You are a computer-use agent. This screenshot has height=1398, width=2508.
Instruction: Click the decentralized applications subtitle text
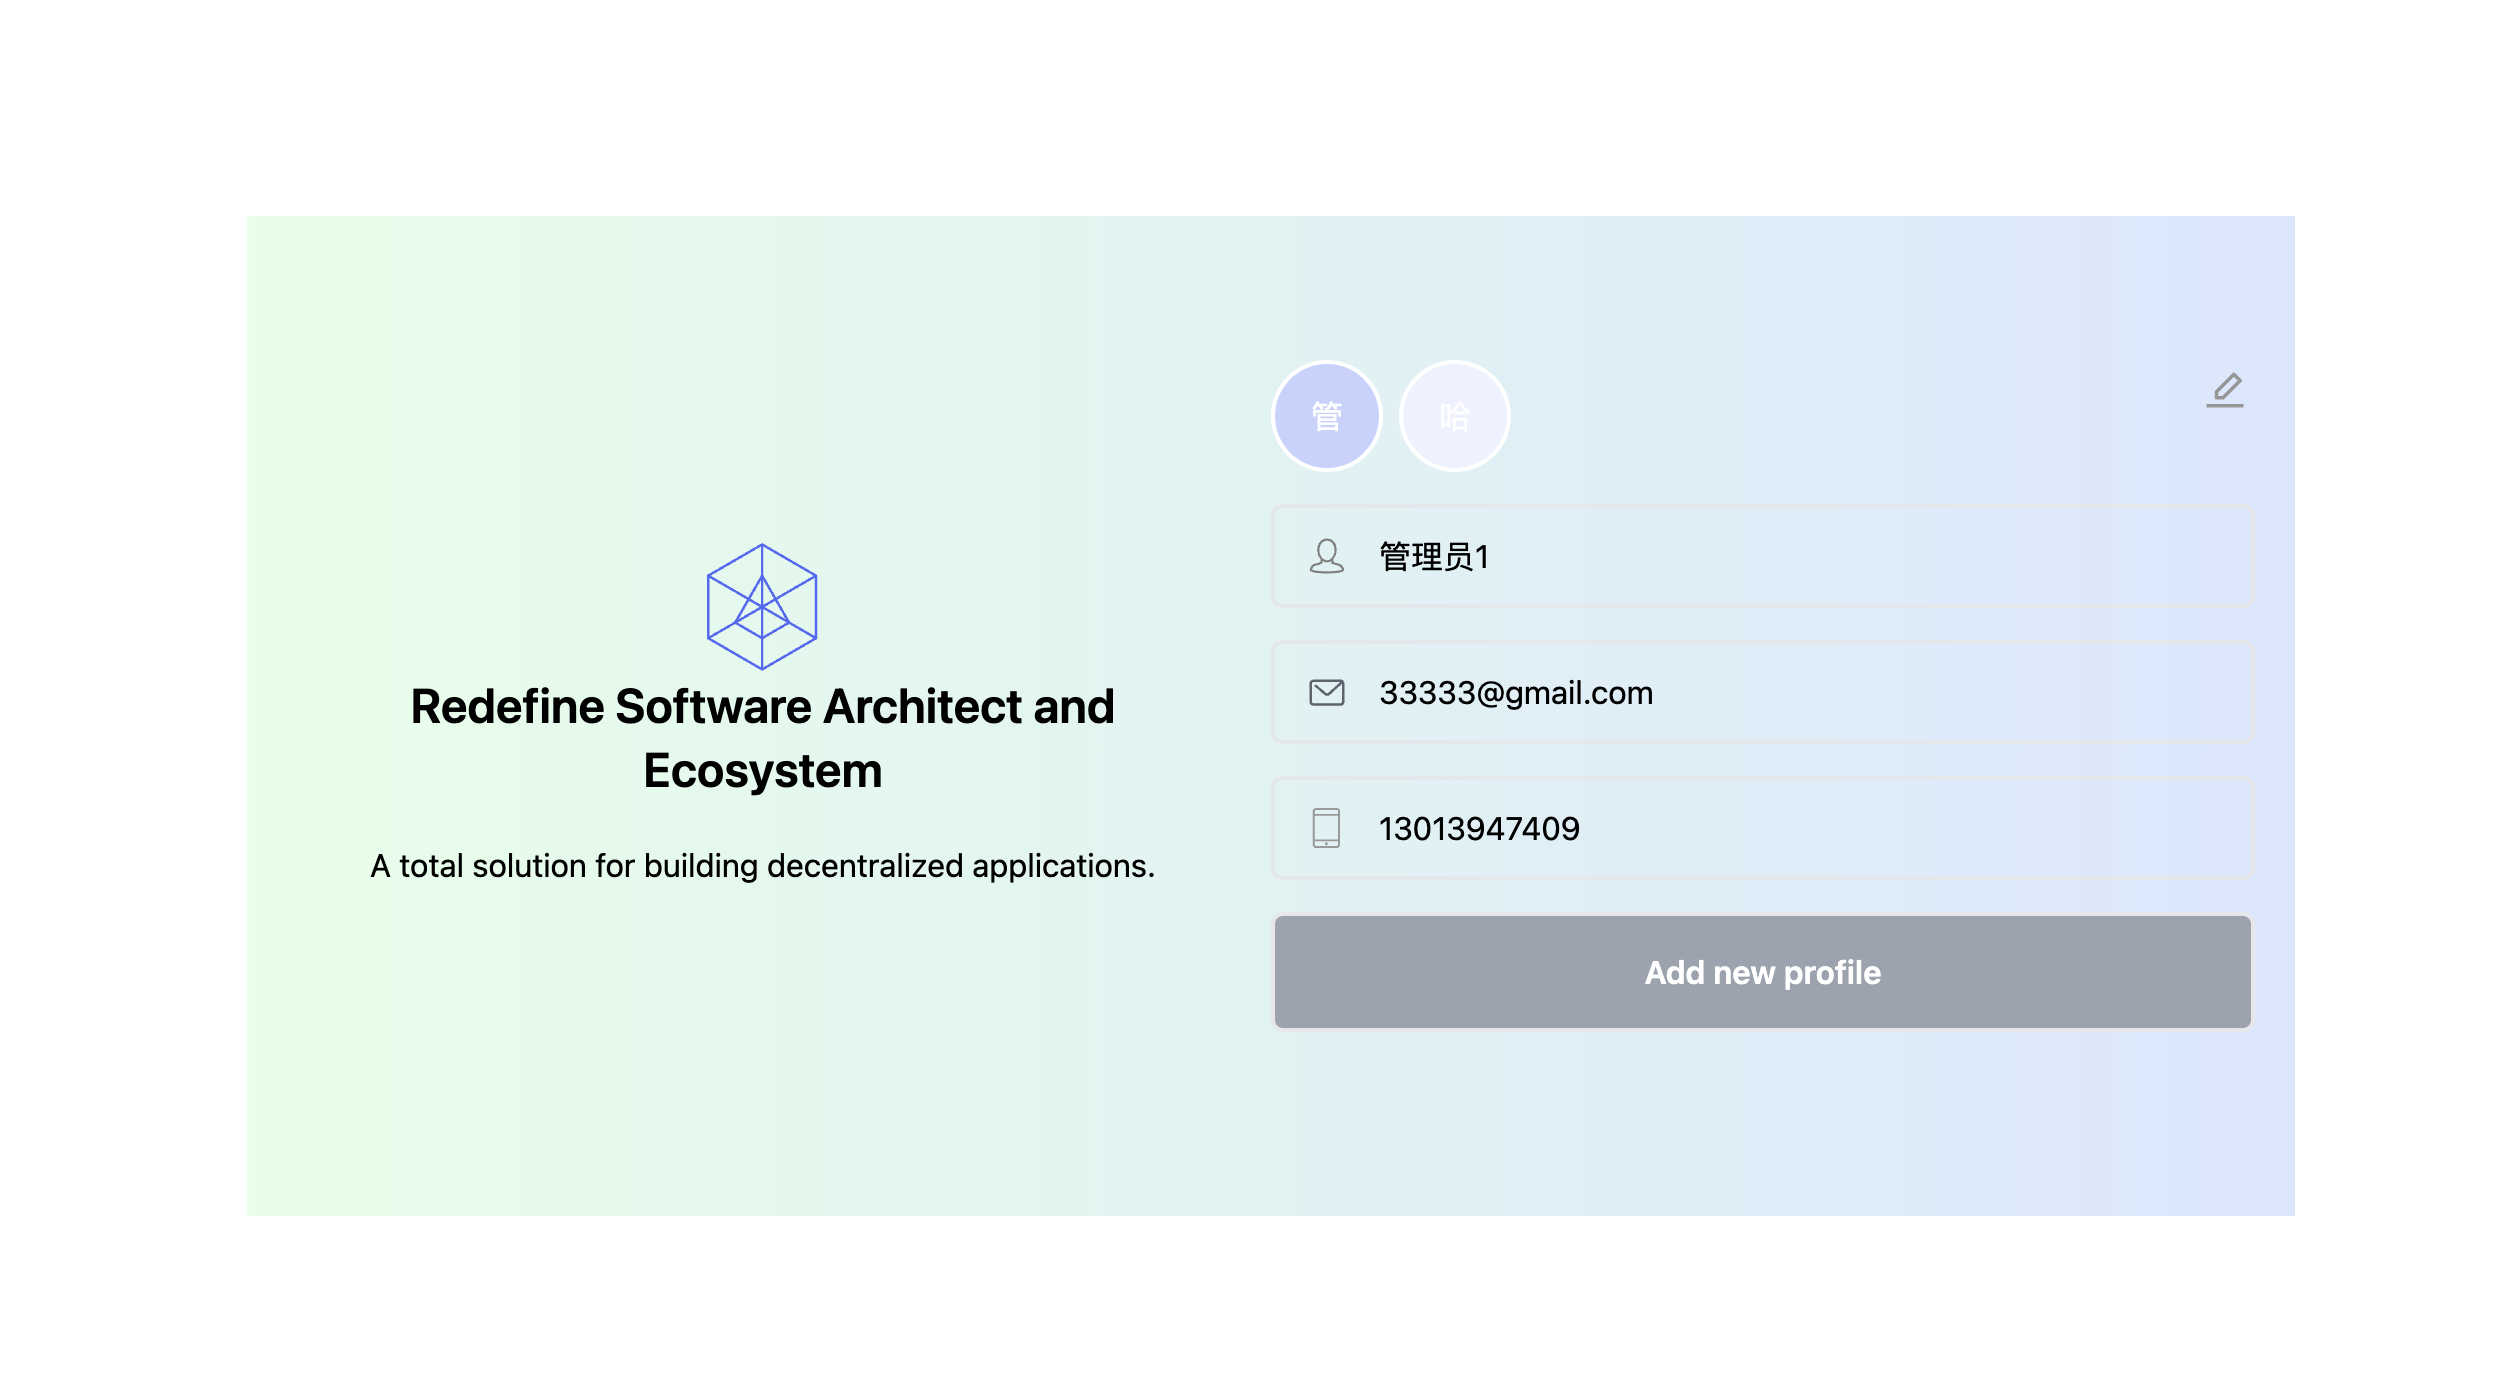[762, 866]
